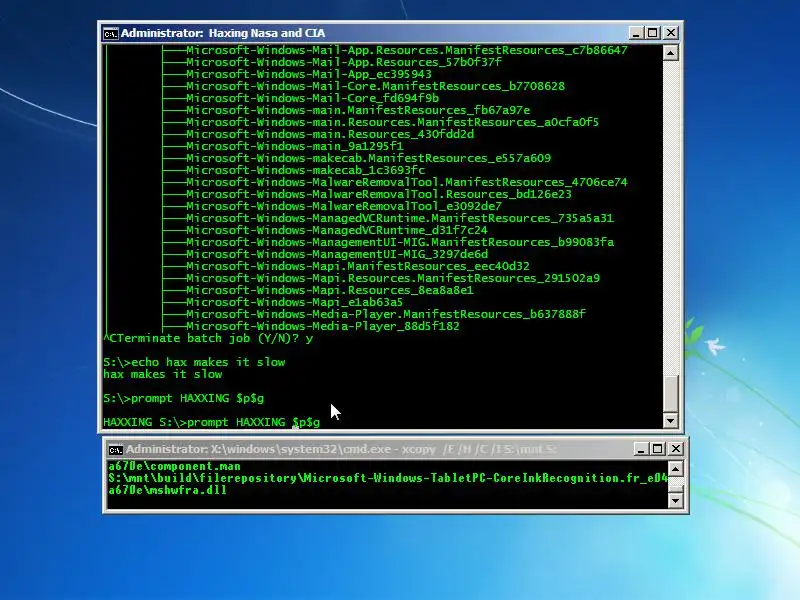Click line Microsoft-Windows-MalwareRemovalTool.ManifestResources_4706ce74
This screenshot has height=600, width=800.
pos(407,182)
